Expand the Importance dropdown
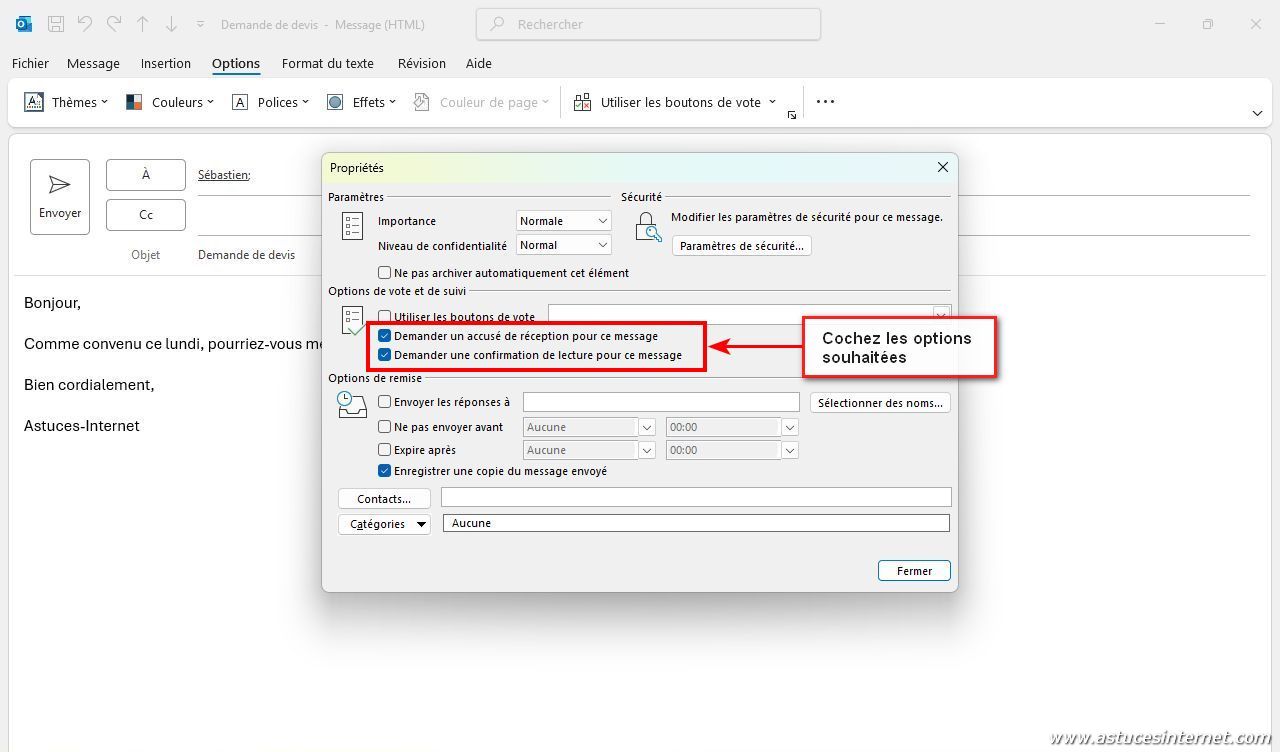The height and width of the screenshot is (752, 1280). [x=564, y=221]
